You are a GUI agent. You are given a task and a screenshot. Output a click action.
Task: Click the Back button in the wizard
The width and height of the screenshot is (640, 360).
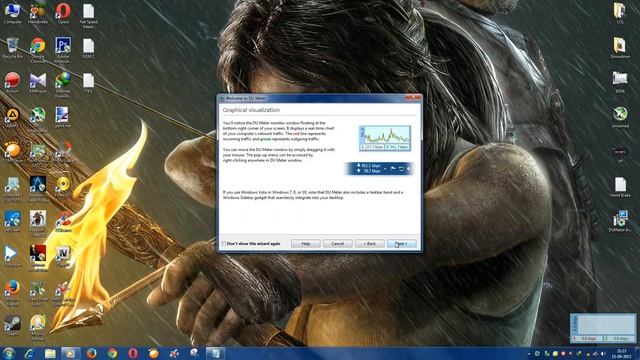(x=370, y=244)
